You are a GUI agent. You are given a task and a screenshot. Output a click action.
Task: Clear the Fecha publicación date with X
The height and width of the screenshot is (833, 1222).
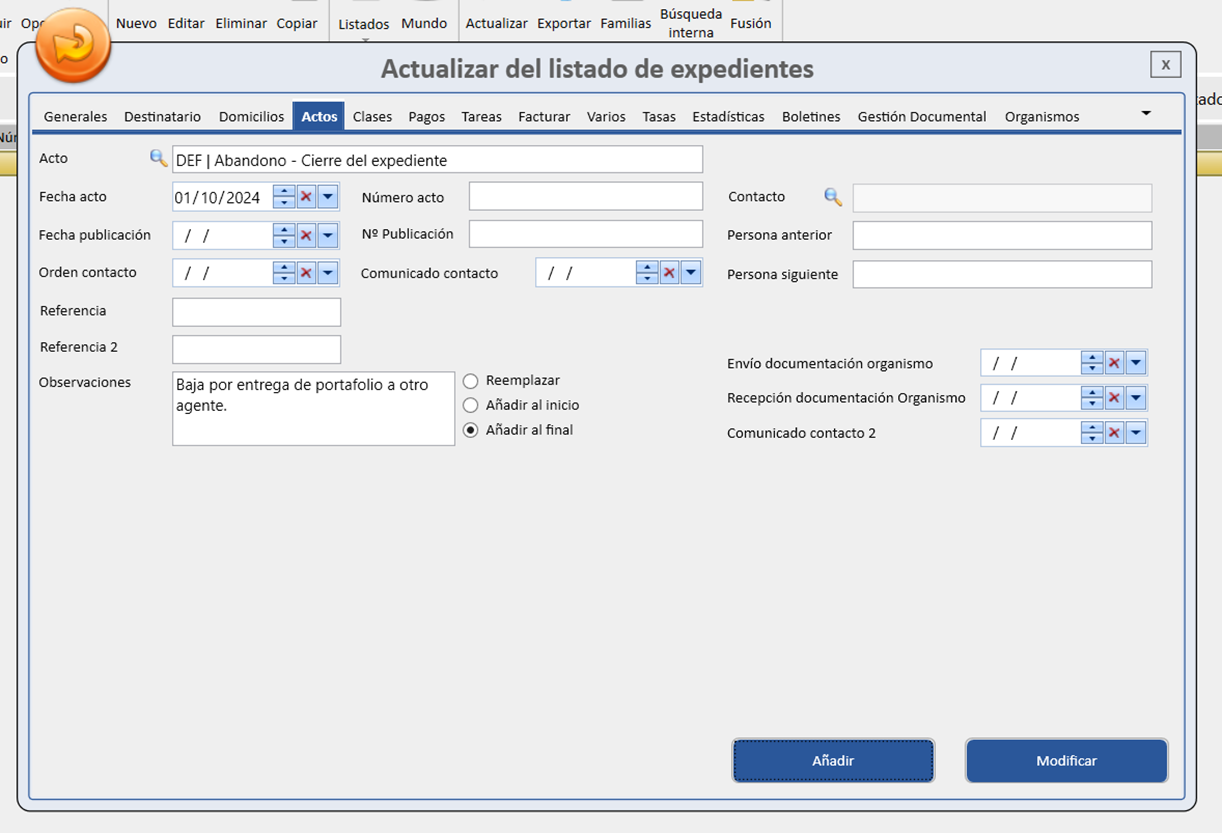click(x=306, y=235)
